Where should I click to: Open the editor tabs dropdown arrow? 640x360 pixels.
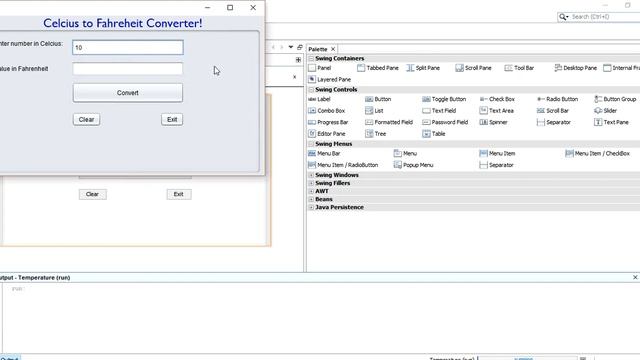click(291, 47)
